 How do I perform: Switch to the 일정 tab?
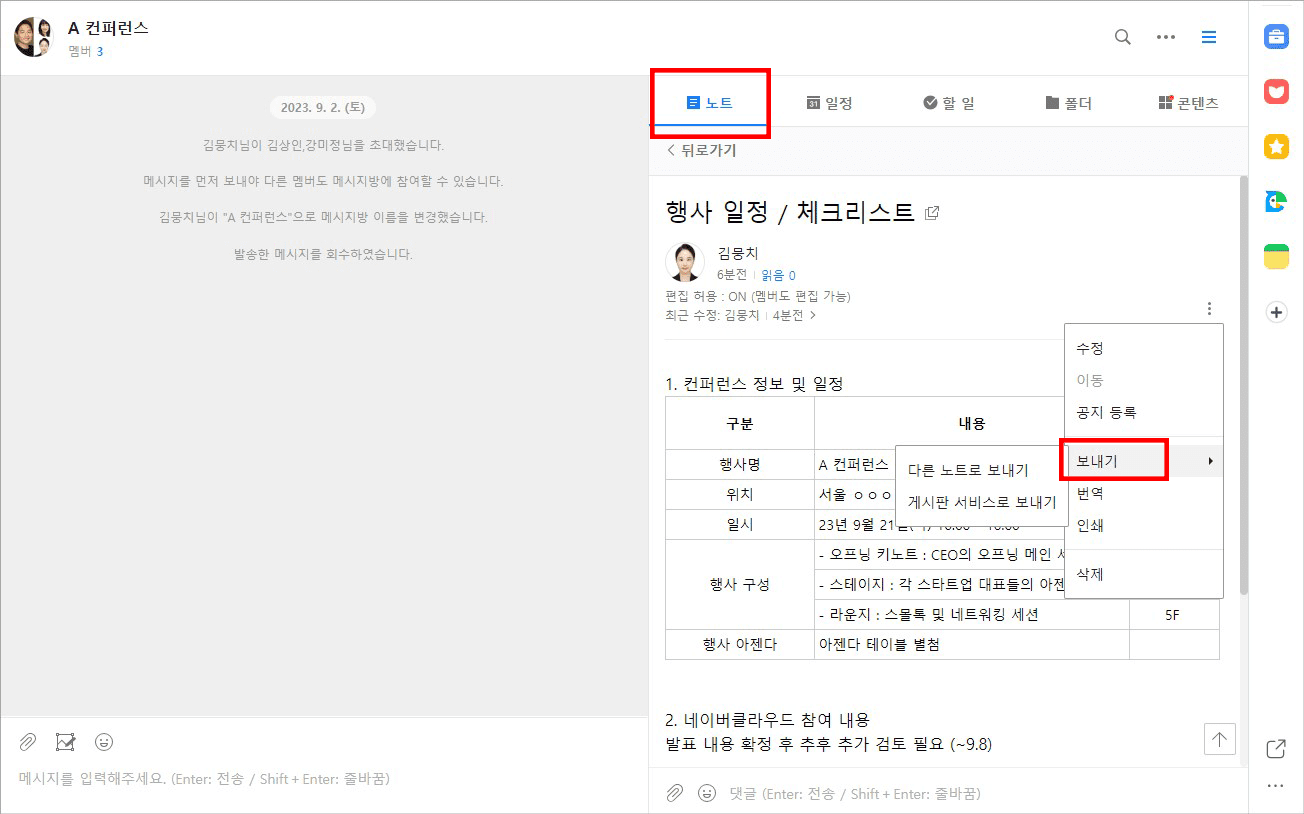coord(830,101)
